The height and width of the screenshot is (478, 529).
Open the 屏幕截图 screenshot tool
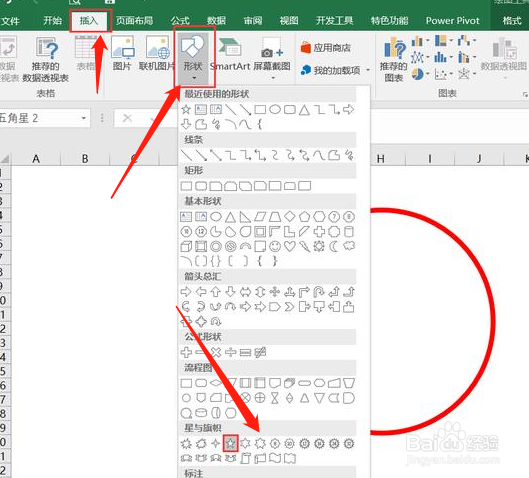coord(272,58)
